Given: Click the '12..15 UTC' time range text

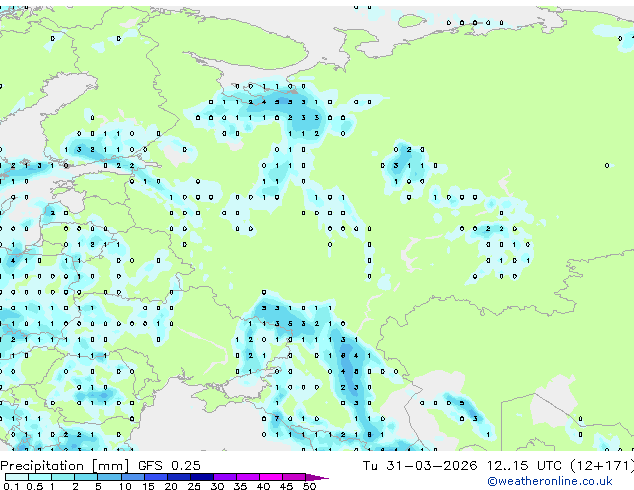Looking at the screenshot, I should pyautogui.click(x=524, y=465).
